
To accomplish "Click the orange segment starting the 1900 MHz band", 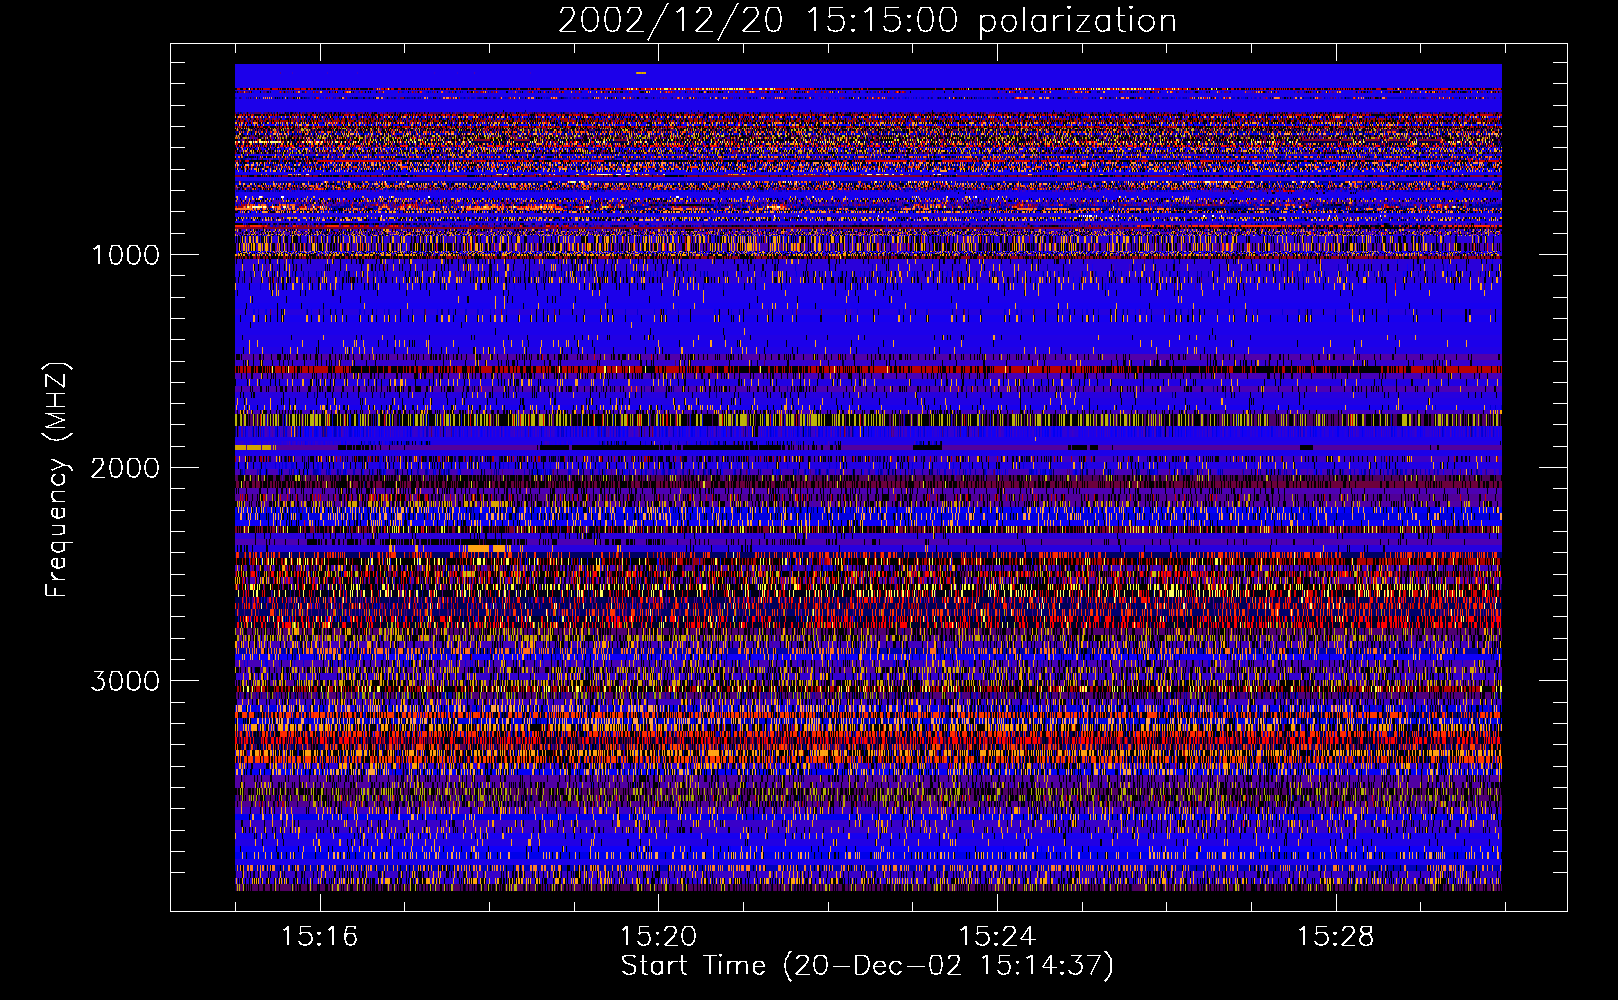I will pos(254,447).
